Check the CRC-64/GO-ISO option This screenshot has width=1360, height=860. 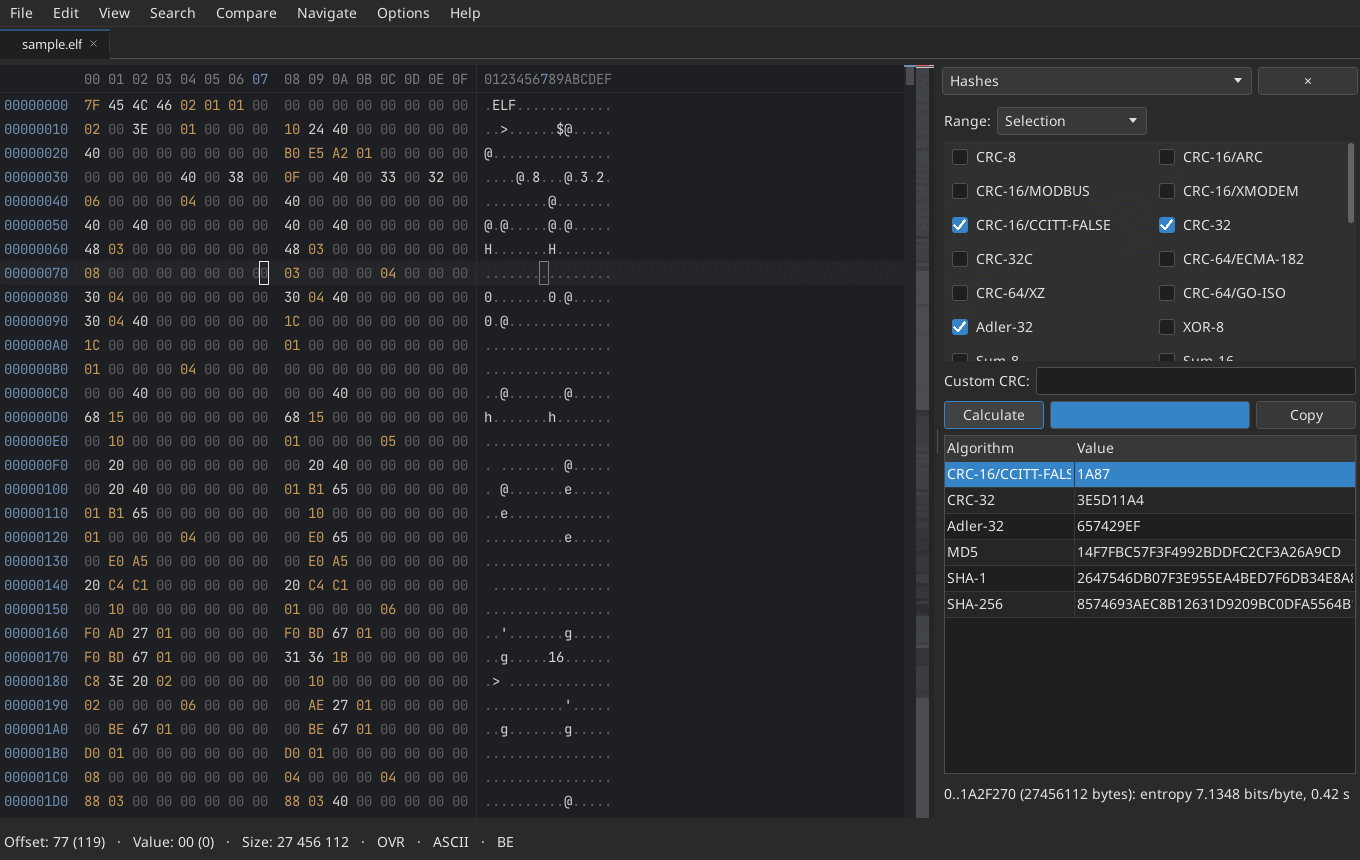pyautogui.click(x=1167, y=293)
